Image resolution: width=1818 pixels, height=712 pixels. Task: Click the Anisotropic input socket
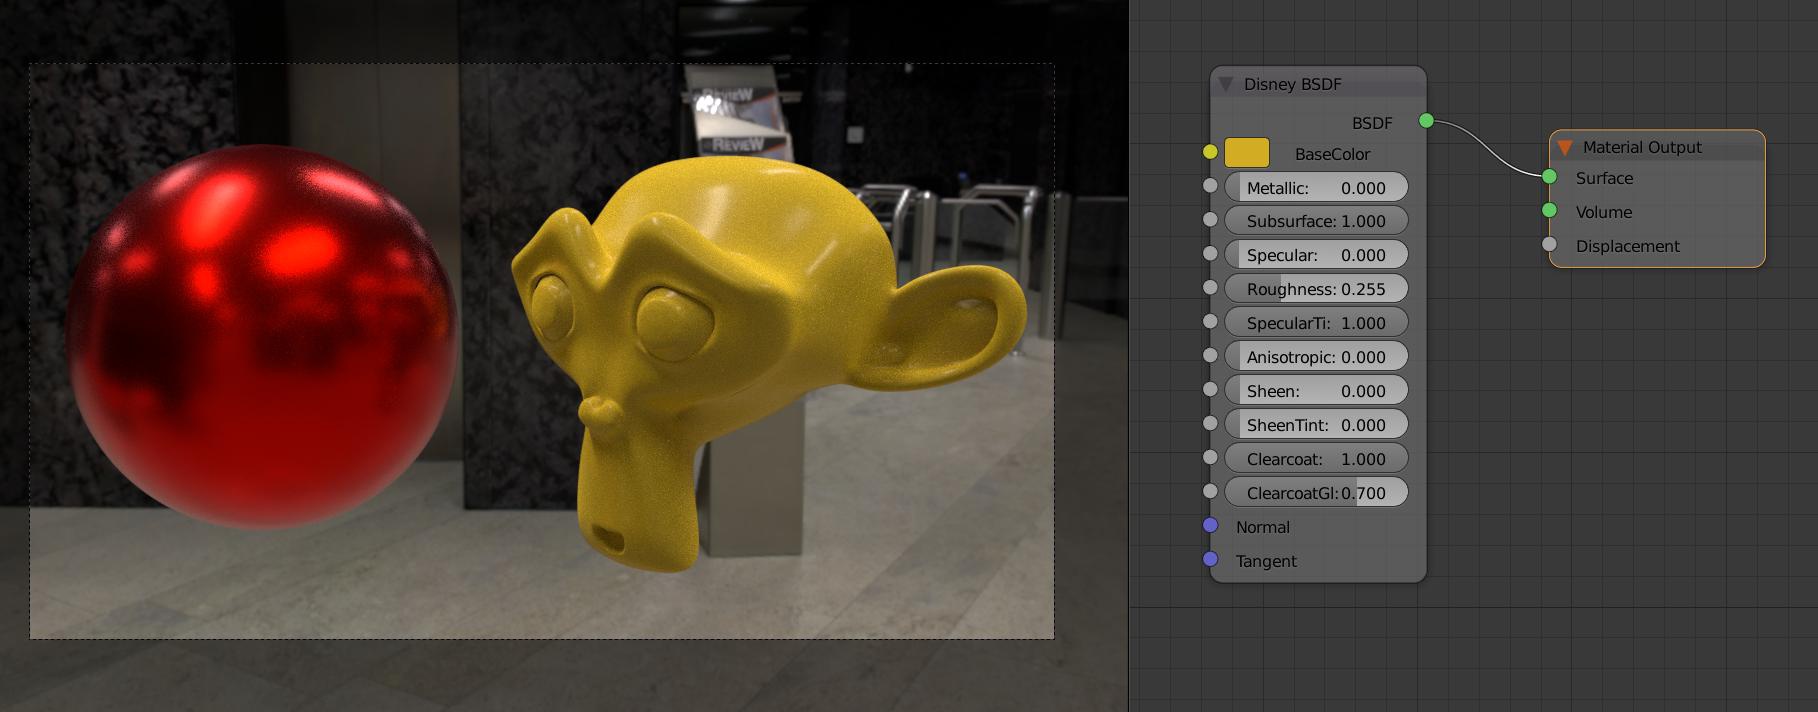(1210, 356)
